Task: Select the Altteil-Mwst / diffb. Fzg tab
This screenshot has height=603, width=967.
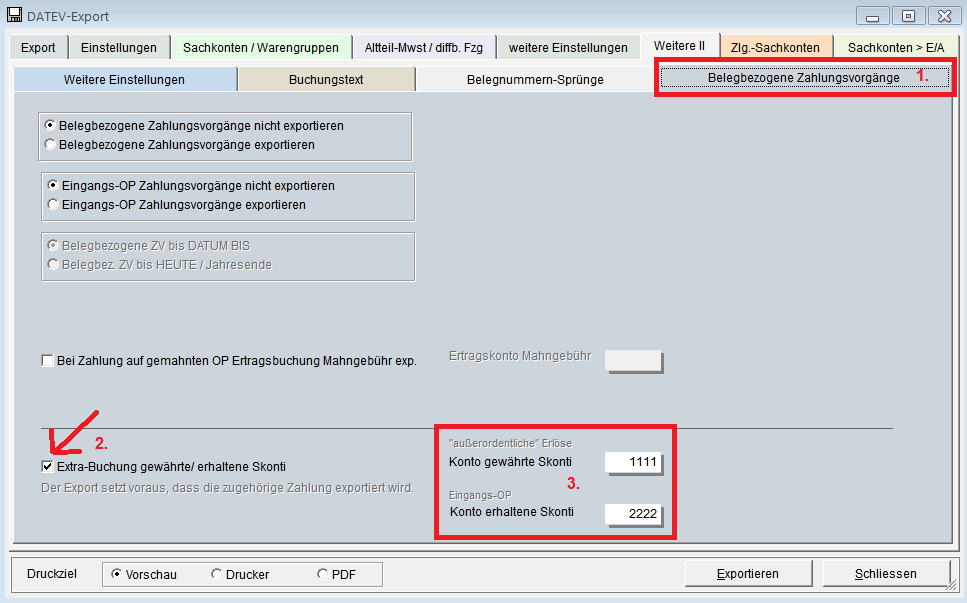Action: 424,47
